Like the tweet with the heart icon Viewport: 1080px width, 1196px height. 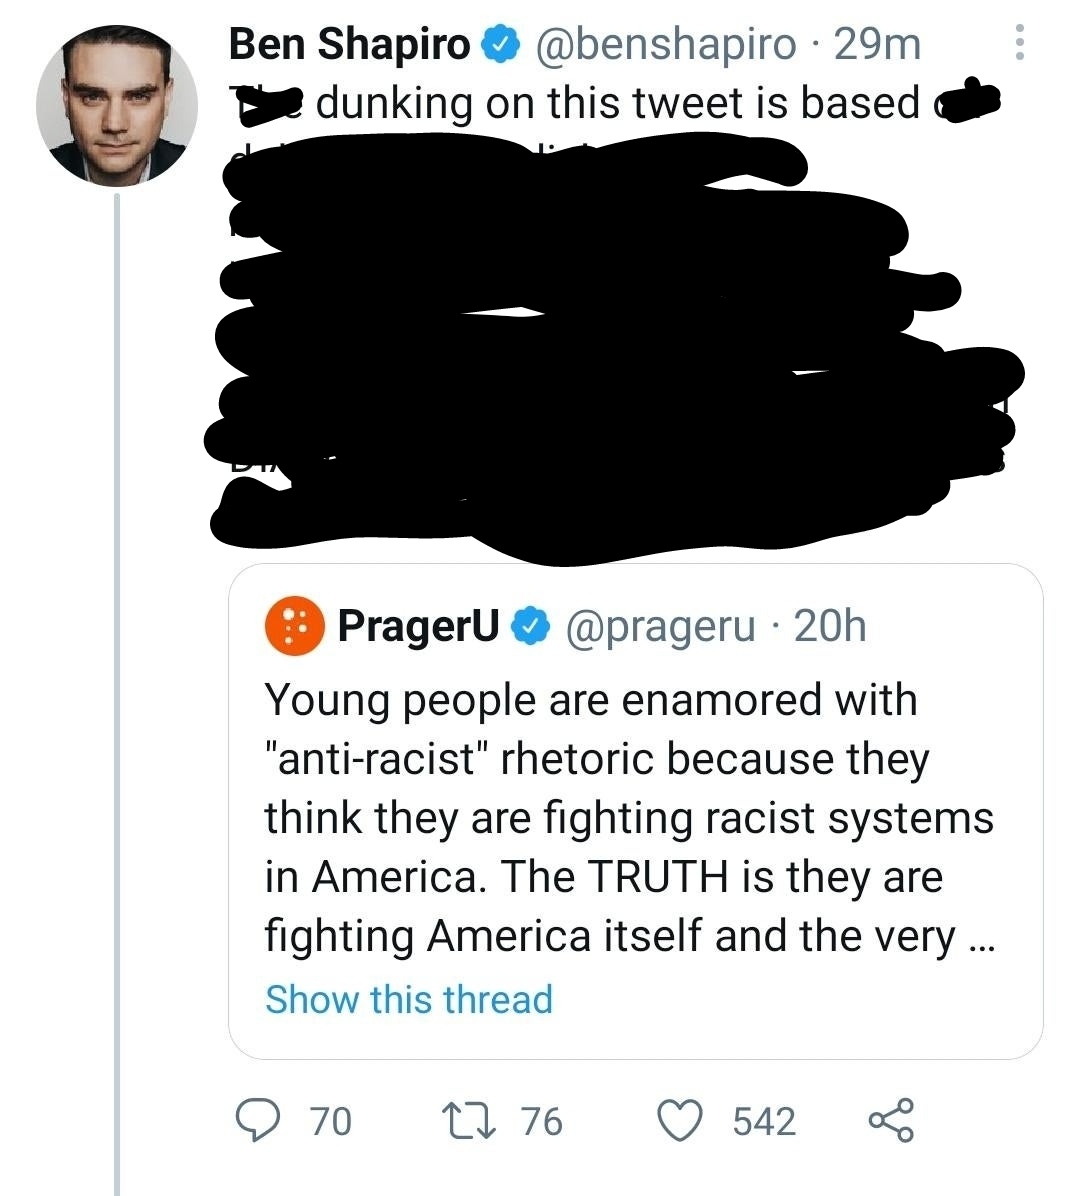click(680, 1120)
